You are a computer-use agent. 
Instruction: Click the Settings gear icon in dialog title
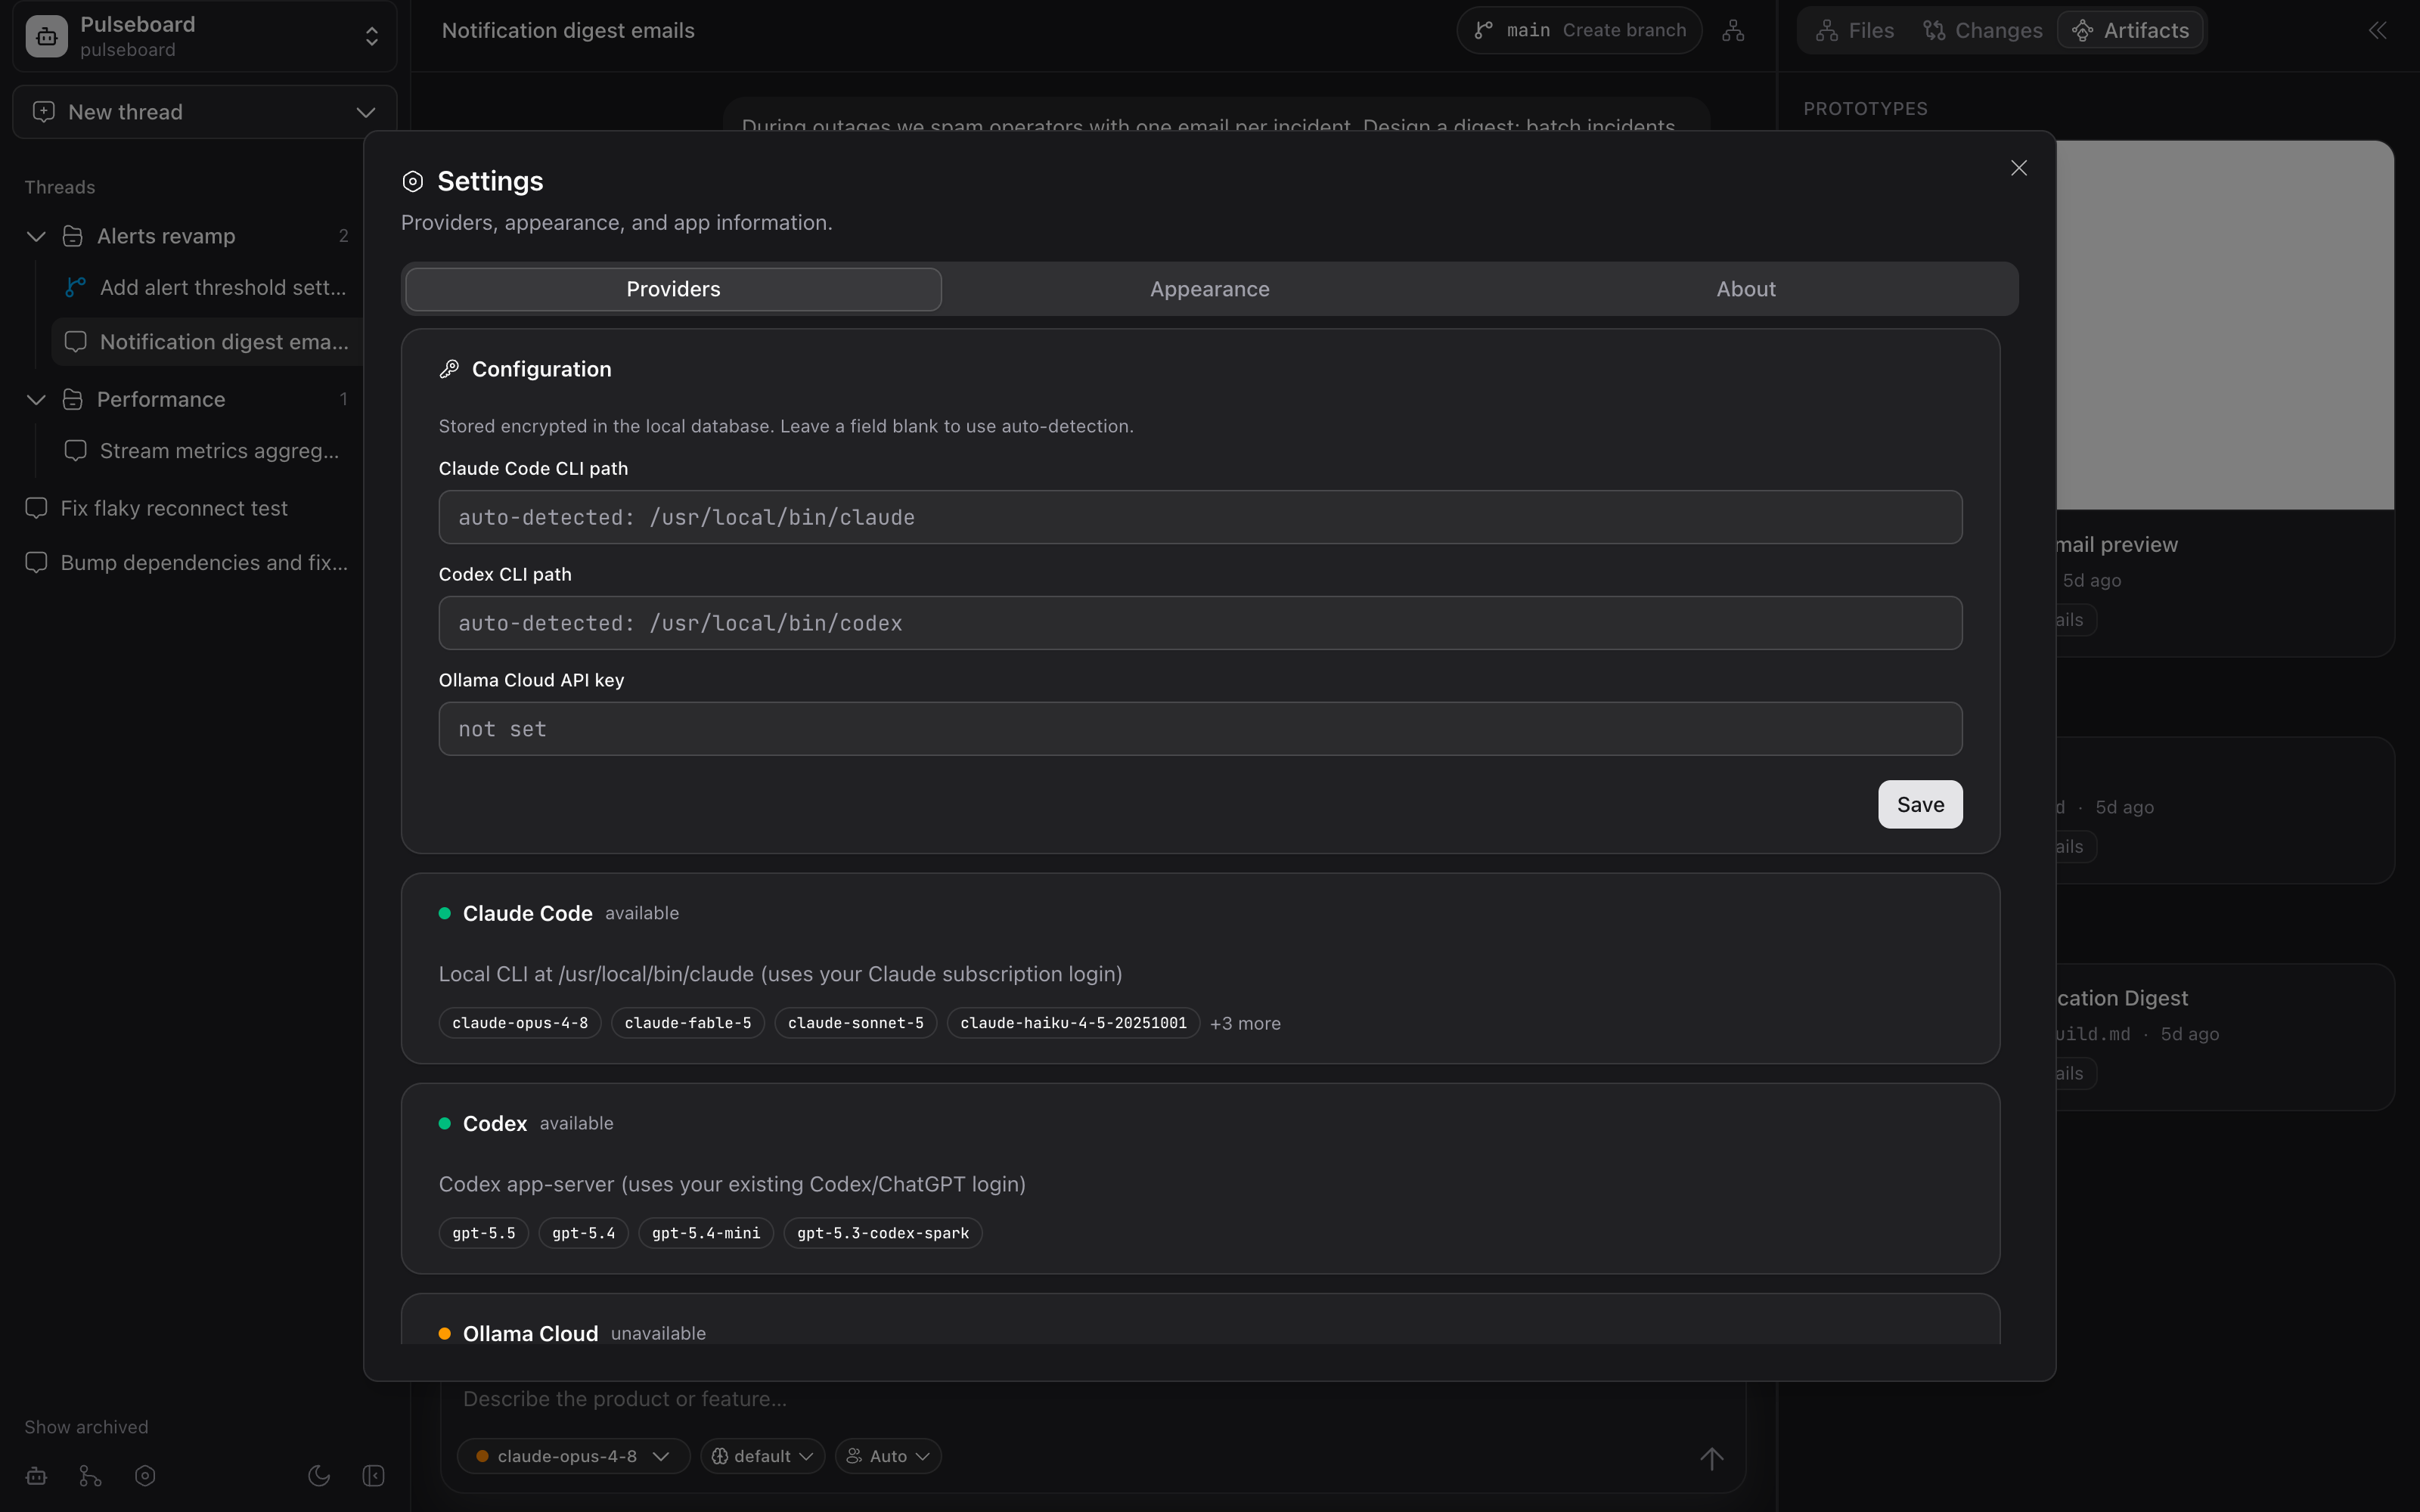(413, 182)
